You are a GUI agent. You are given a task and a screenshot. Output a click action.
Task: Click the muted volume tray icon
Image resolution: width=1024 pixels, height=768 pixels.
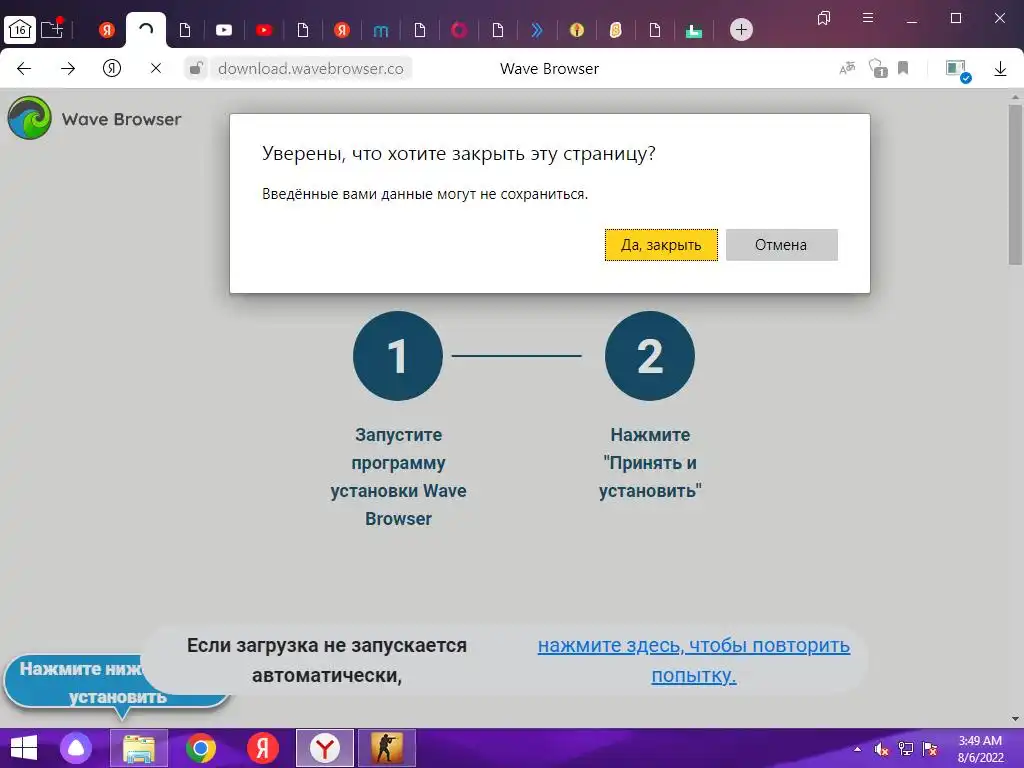coord(881,749)
